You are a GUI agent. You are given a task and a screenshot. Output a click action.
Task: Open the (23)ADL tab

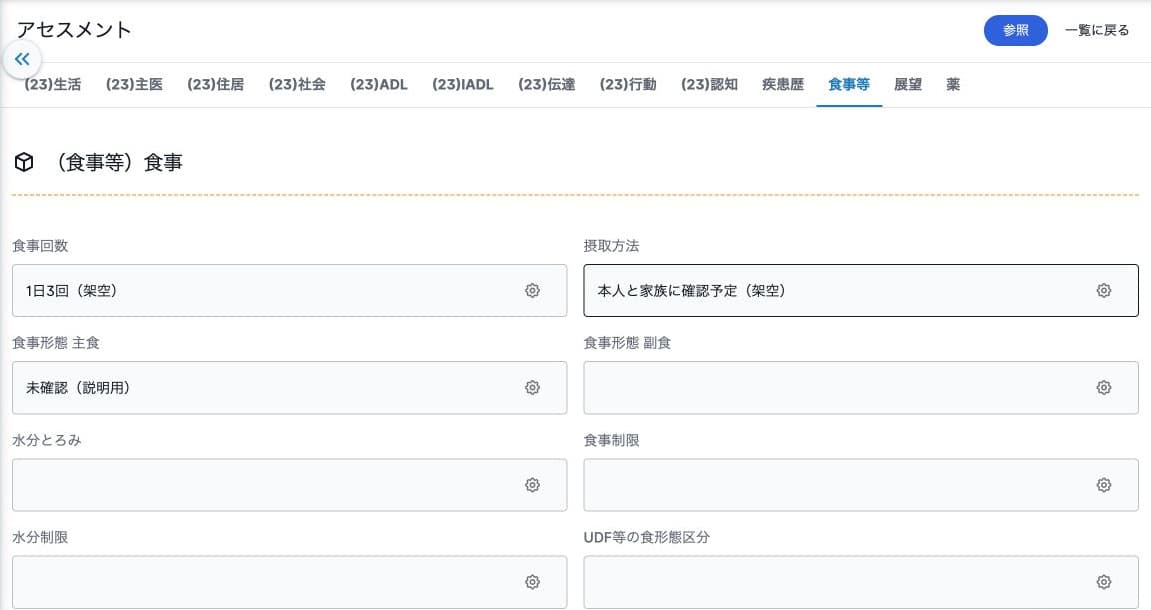pyautogui.click(x=379, y=85)
